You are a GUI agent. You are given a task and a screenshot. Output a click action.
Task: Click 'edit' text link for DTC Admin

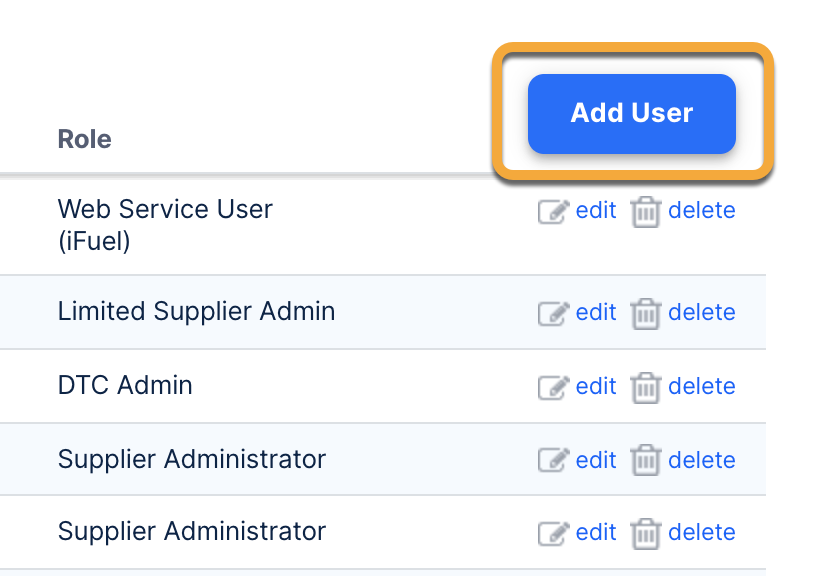click(596, 386)
